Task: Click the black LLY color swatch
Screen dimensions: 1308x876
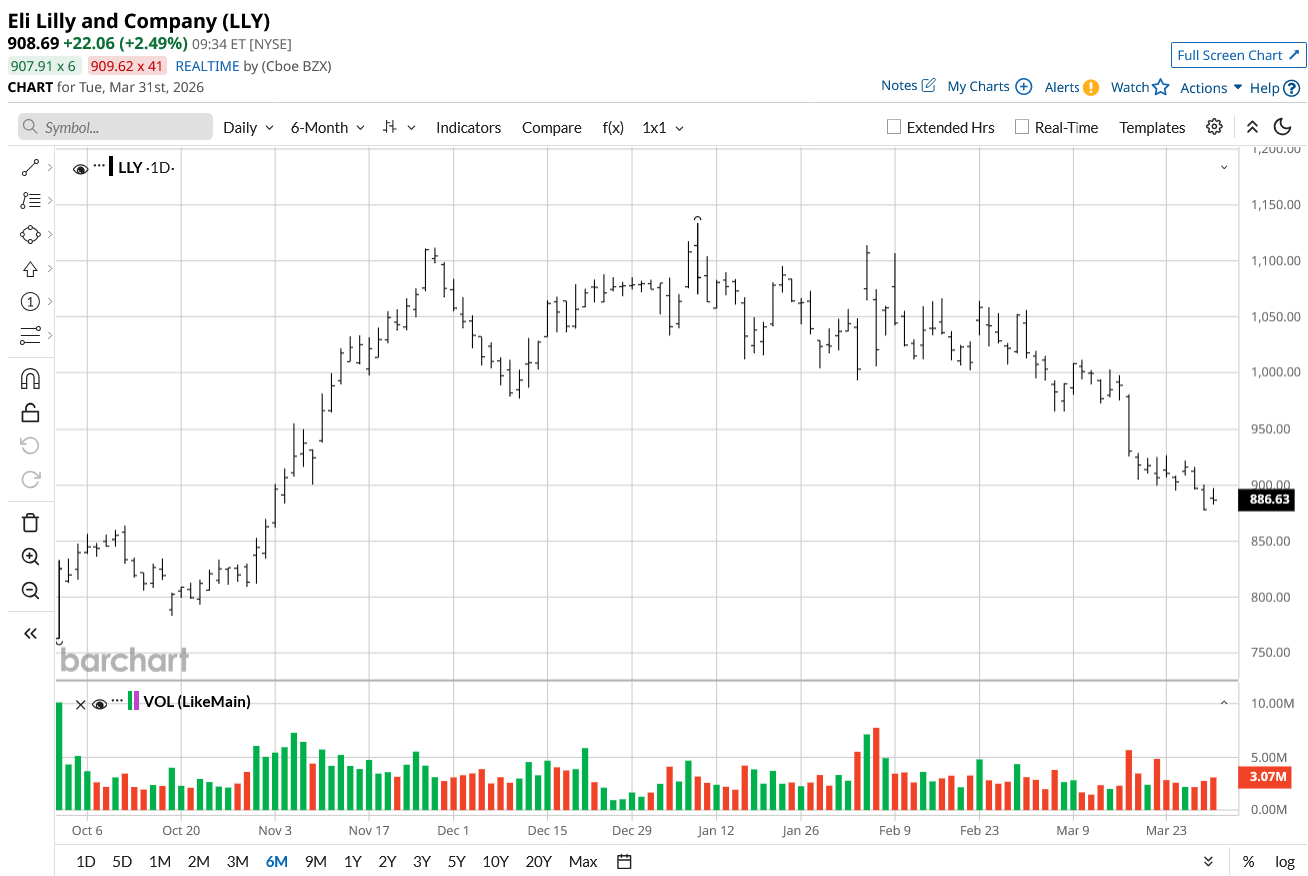Action: tap(111, 167)
